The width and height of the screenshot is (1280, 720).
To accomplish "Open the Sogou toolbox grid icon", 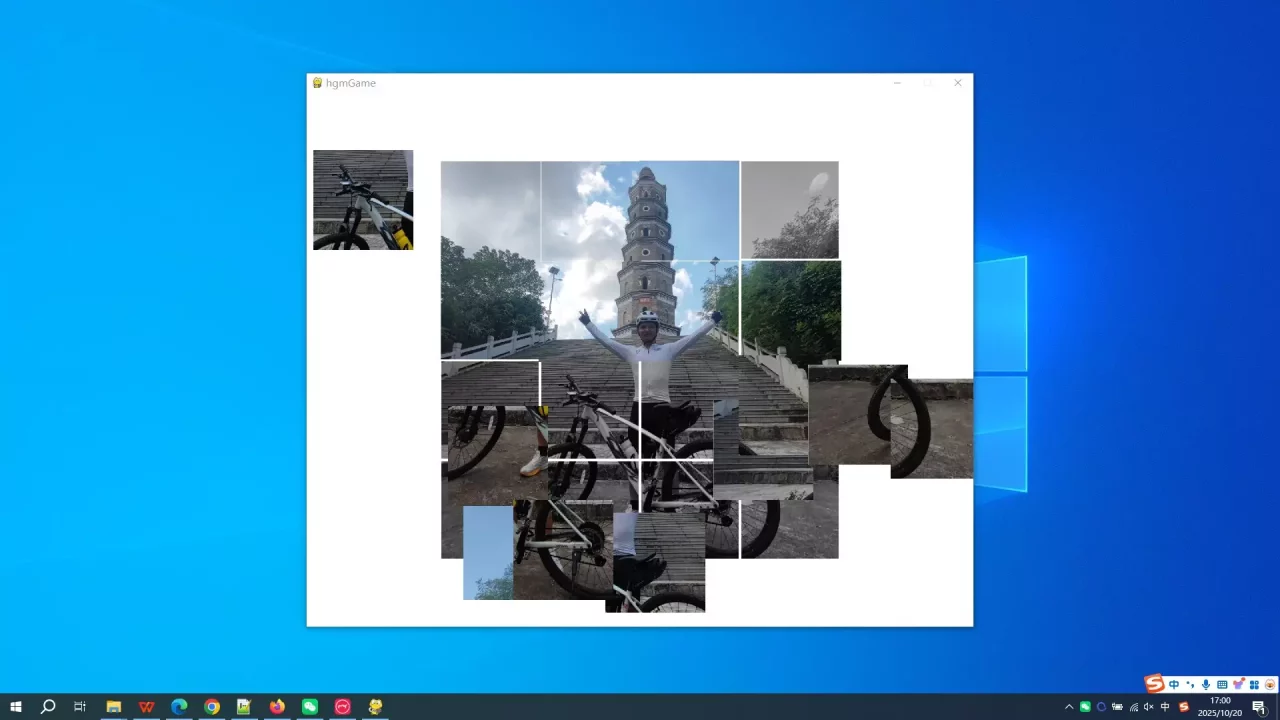I will click(1253, 684).
